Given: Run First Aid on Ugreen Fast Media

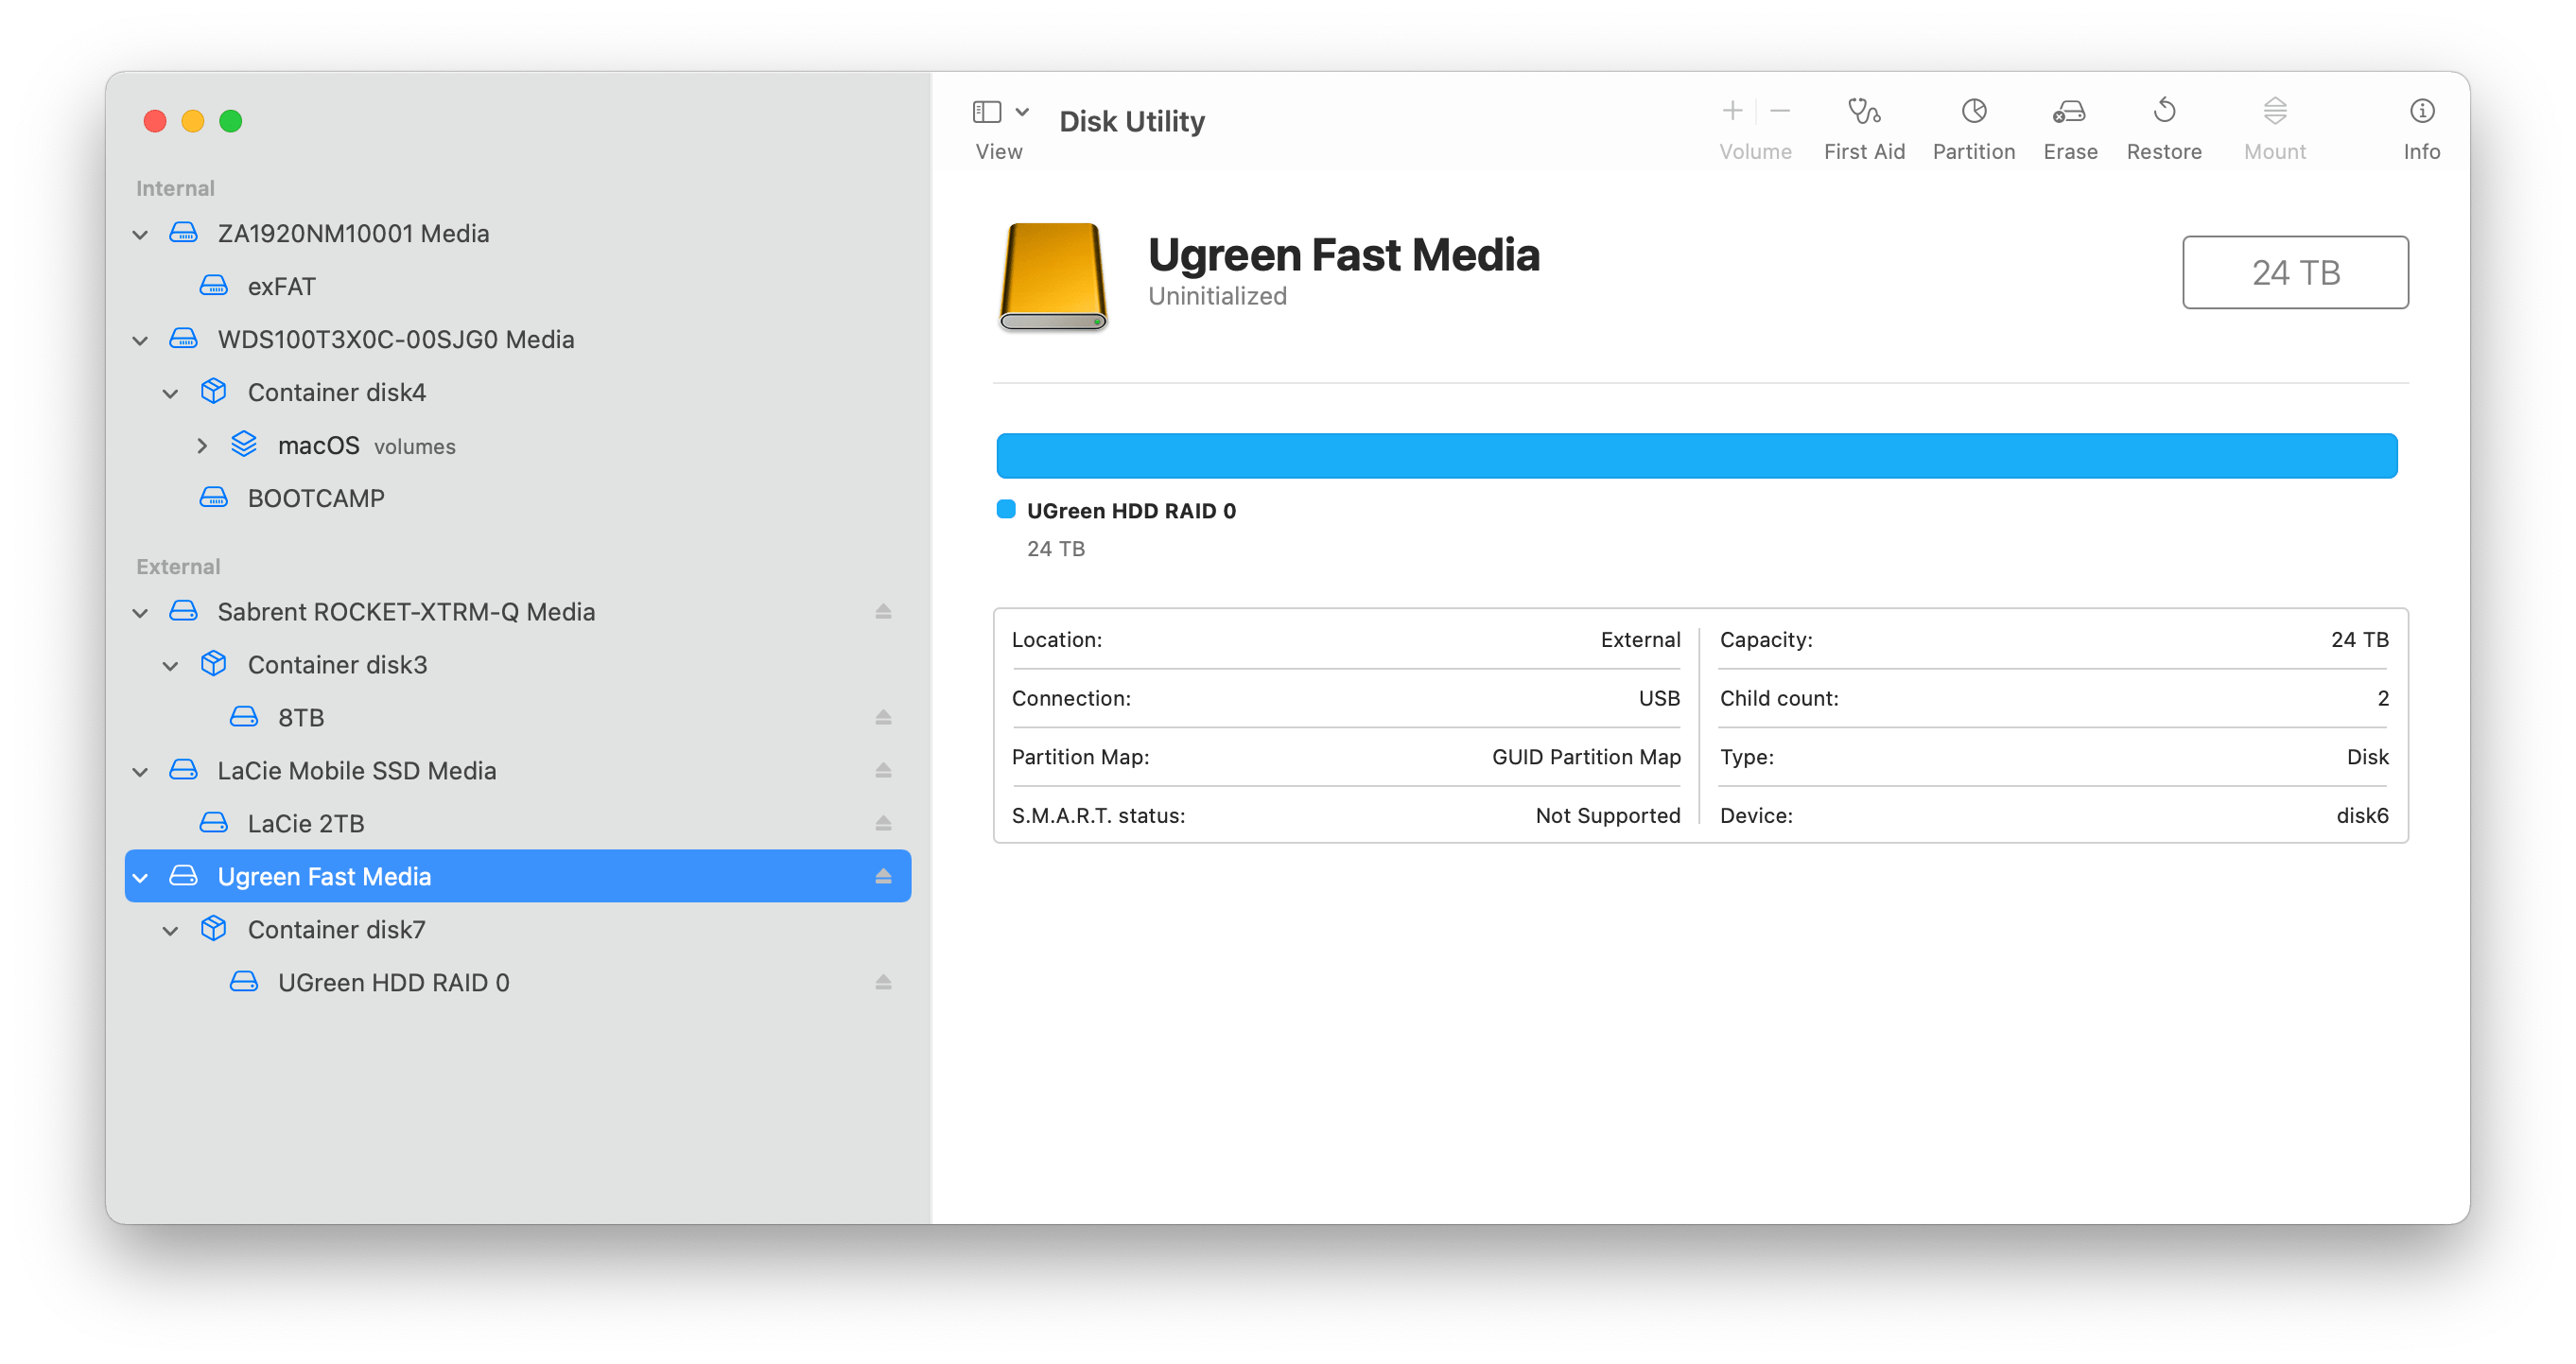Looking at the screenshot, I should 1864,125.
